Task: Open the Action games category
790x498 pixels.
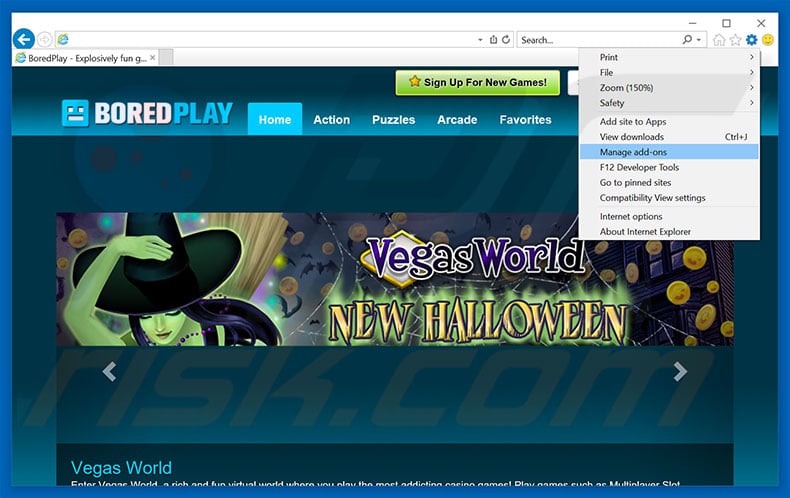Action: click(332, 119)
